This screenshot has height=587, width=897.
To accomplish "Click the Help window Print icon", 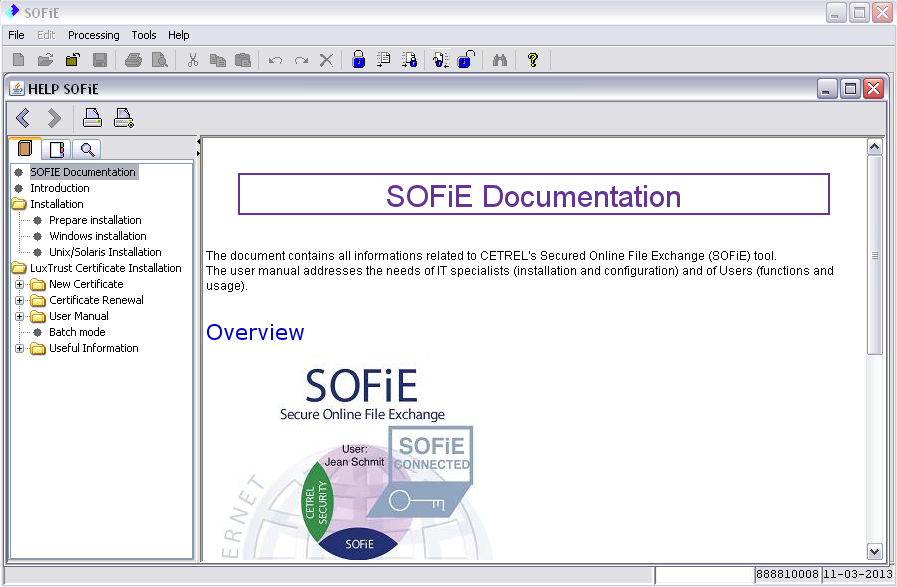I will click(92, 118).
